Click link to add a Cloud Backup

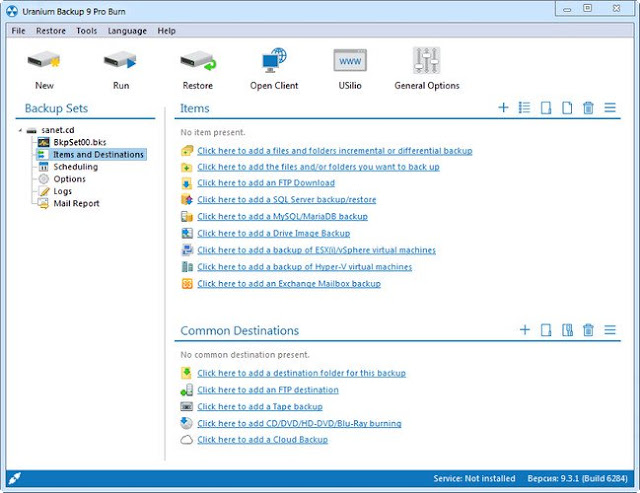(x=262, y=440)
